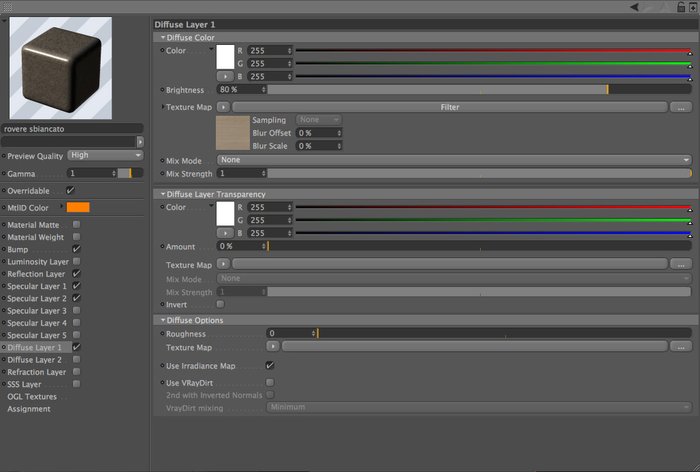Image resolution: width=700 pixels, height=472 pixels.
Task: Enable the Diffuse Layer 2 checkbox
Action: [x=76, y=359]
